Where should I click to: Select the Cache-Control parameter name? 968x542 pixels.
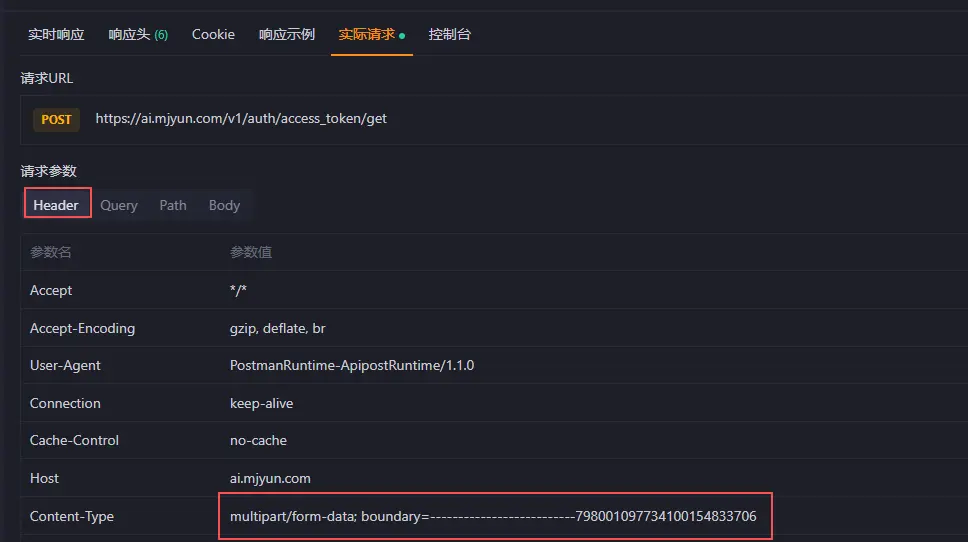74,440
